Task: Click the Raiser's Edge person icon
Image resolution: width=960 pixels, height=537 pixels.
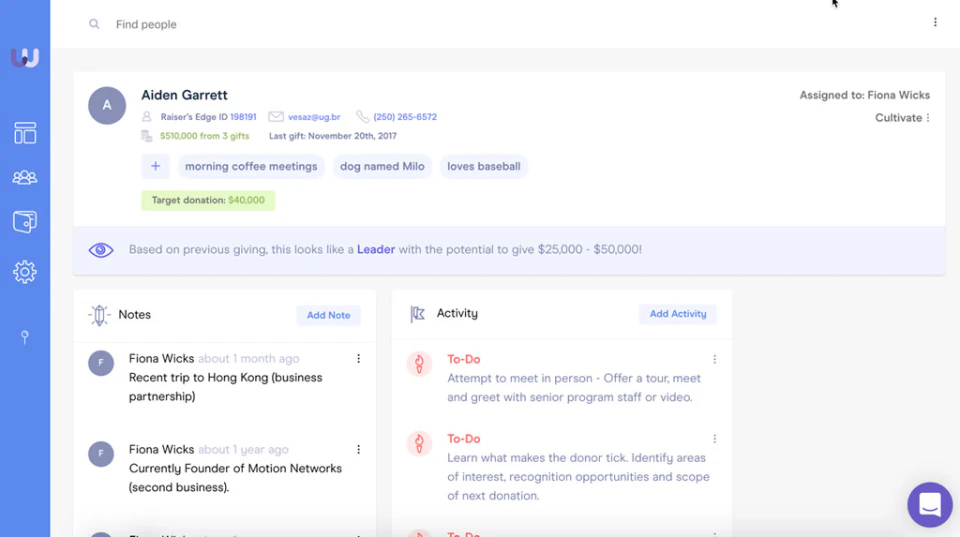Action: point(146,116)
